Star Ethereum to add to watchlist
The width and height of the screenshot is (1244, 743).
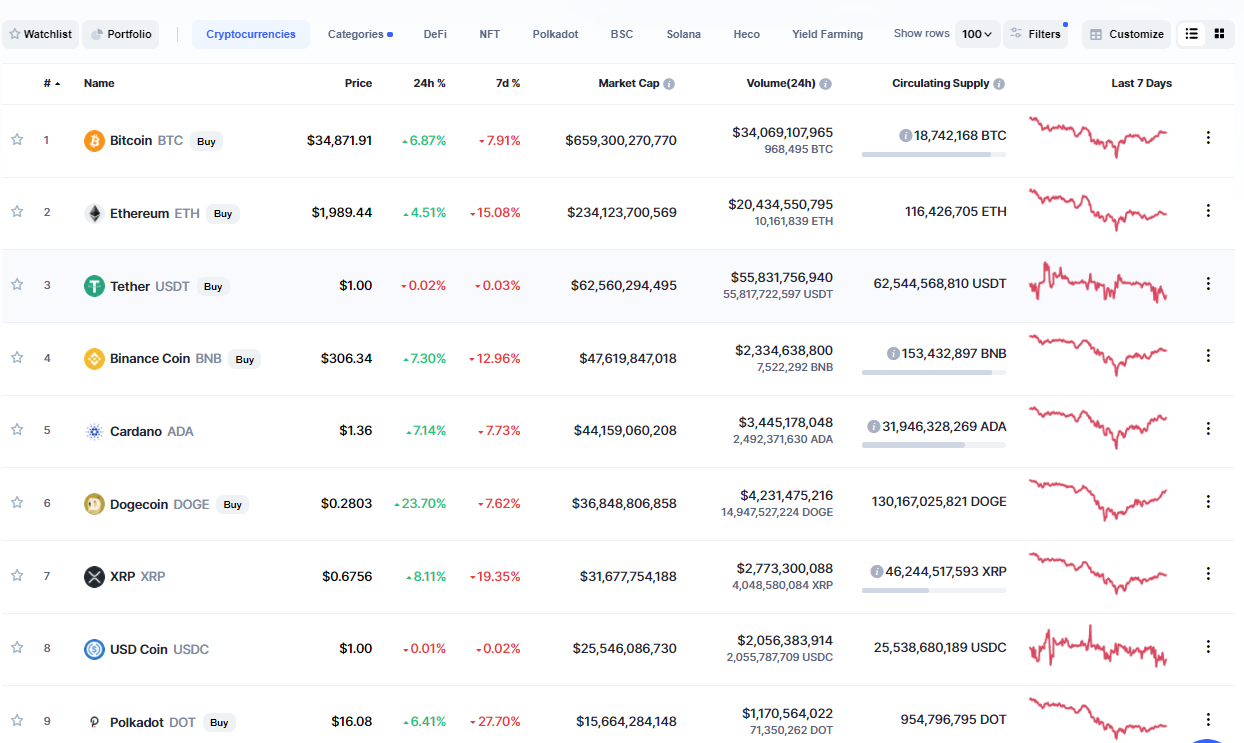[17, 211]
